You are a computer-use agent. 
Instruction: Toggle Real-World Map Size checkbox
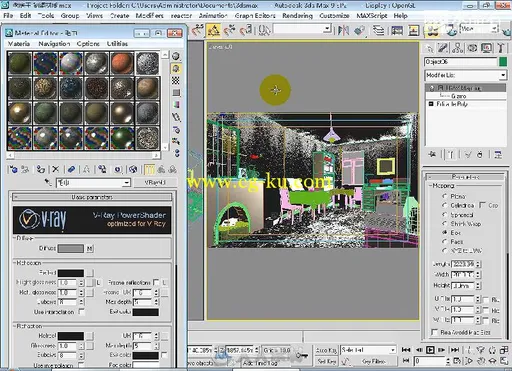(434, 332)
